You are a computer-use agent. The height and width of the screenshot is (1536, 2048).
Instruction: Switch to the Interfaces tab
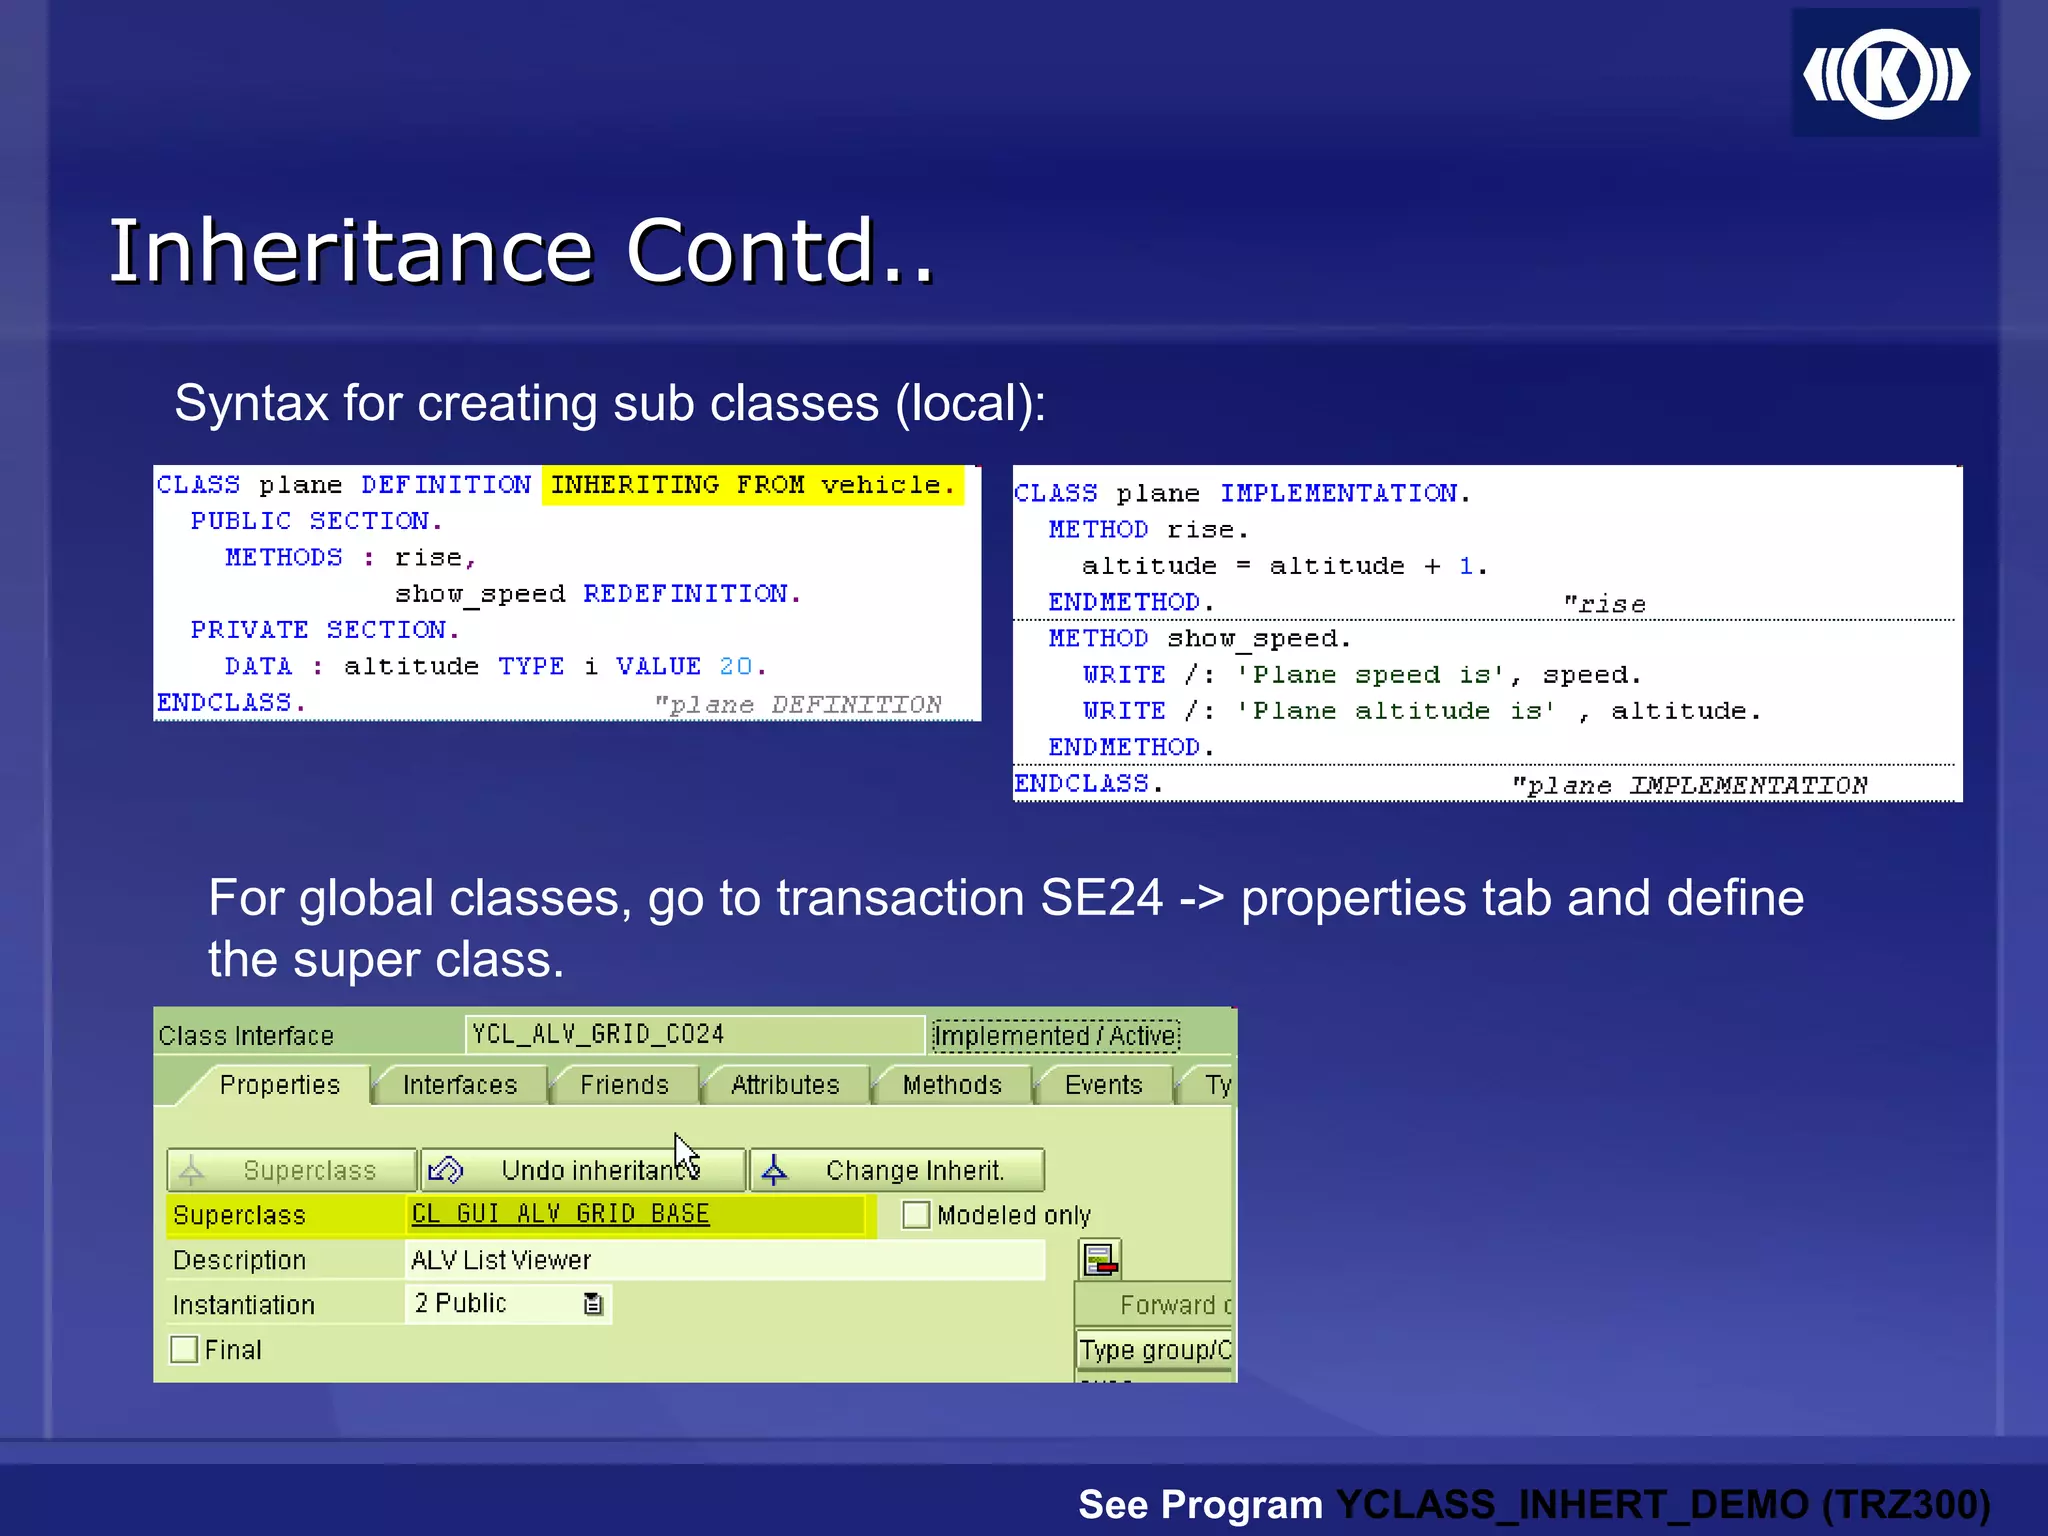click(x=459, y=1085)
